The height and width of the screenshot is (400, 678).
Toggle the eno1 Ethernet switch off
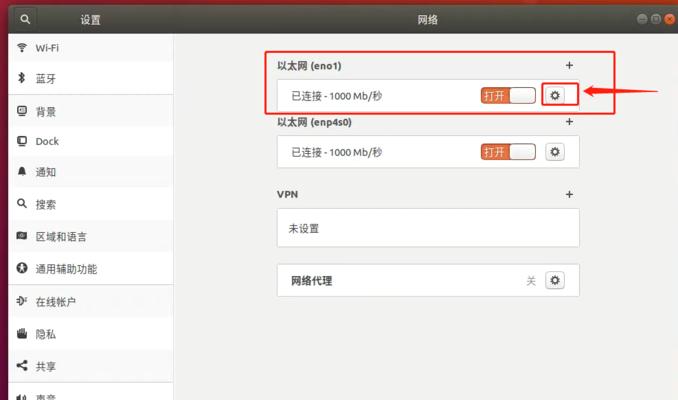(508, 96)
